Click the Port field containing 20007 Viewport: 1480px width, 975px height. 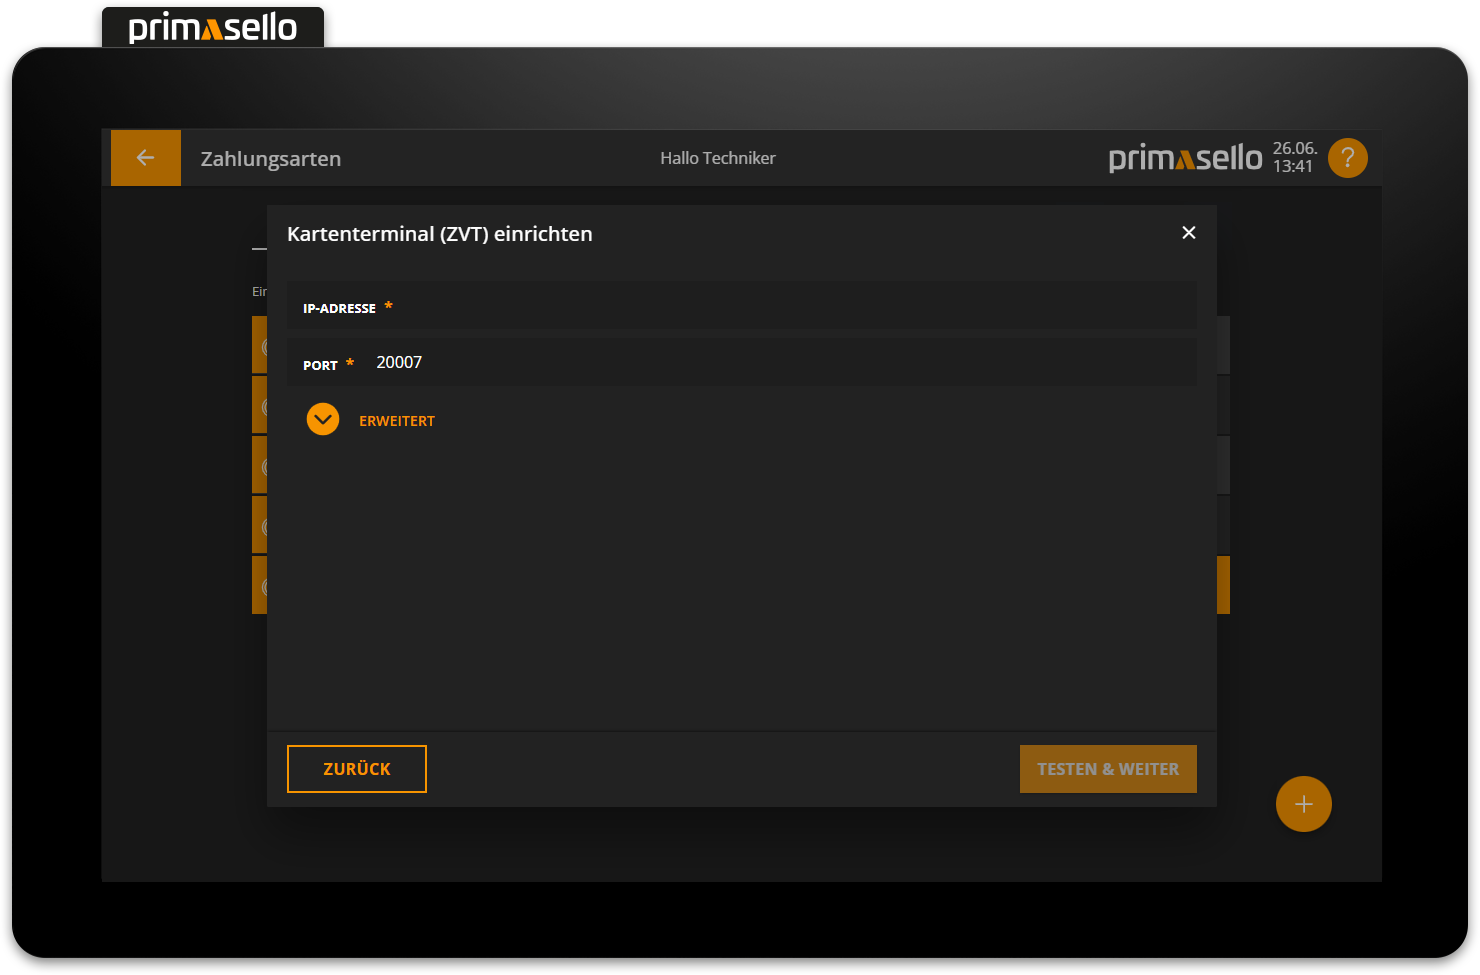tap(740, 361)
